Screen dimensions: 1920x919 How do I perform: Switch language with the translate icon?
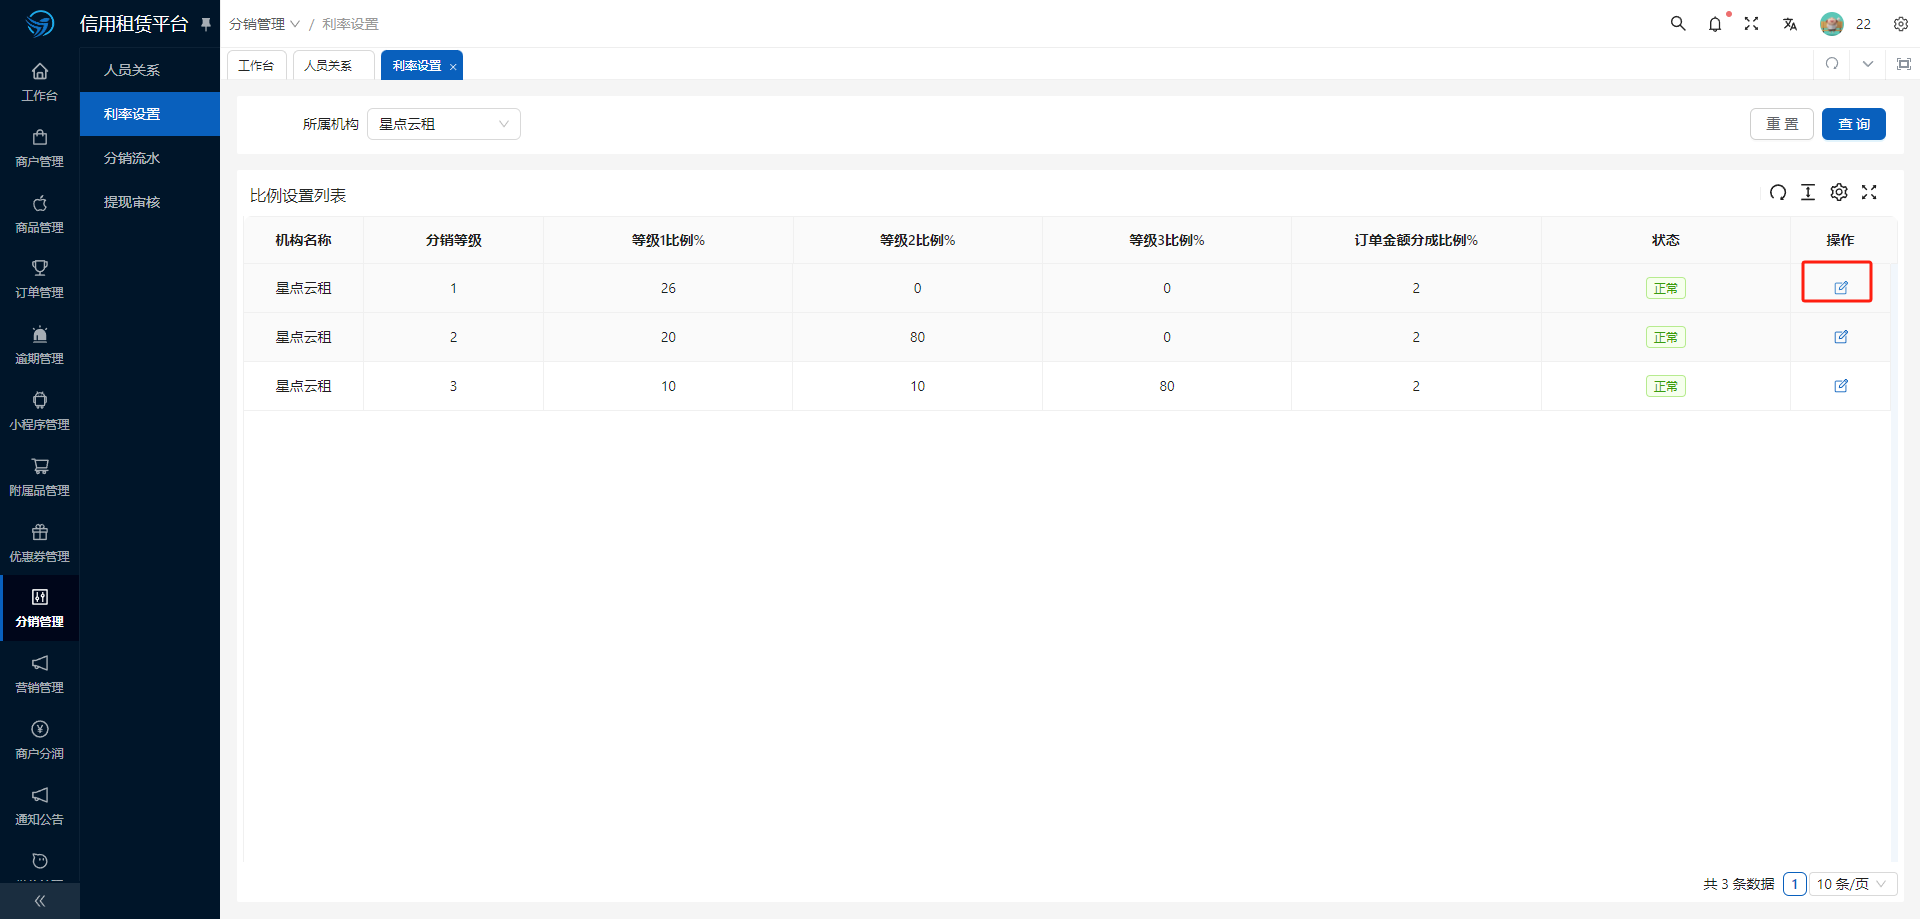pos(1790,24)
